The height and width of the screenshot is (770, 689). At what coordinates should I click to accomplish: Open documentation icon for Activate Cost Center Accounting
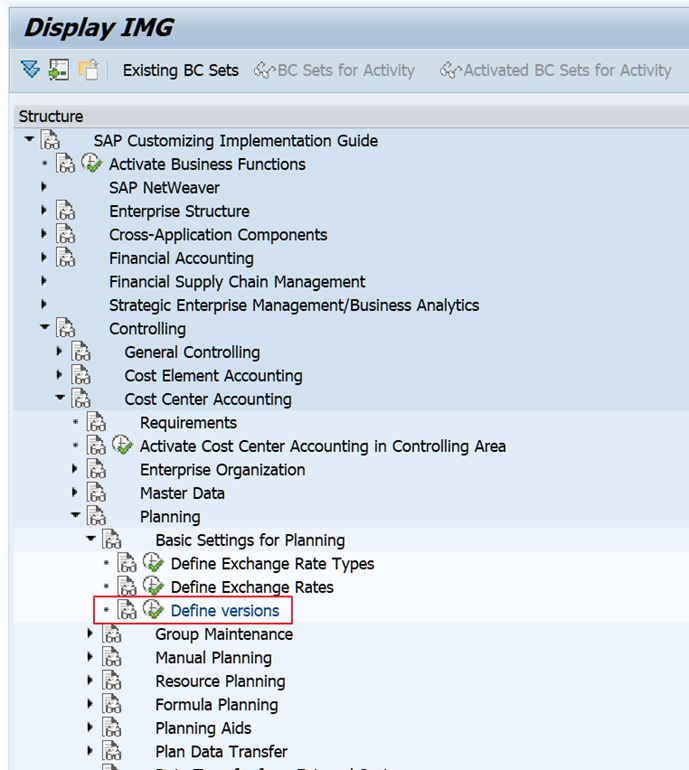coord(96,445)
